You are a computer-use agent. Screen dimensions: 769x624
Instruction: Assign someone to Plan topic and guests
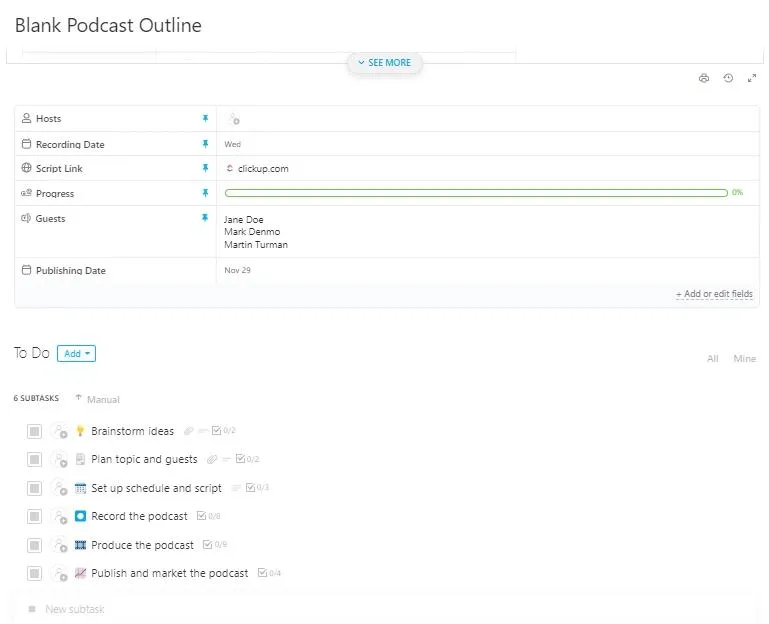point(60,460)
